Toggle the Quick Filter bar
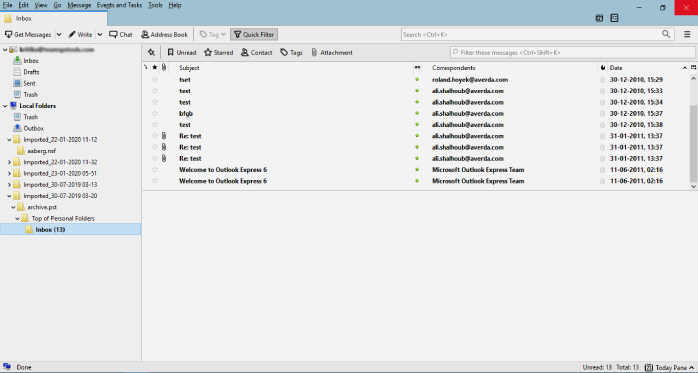The width and height of the screenshot is (698, 373). pos(254,34)
